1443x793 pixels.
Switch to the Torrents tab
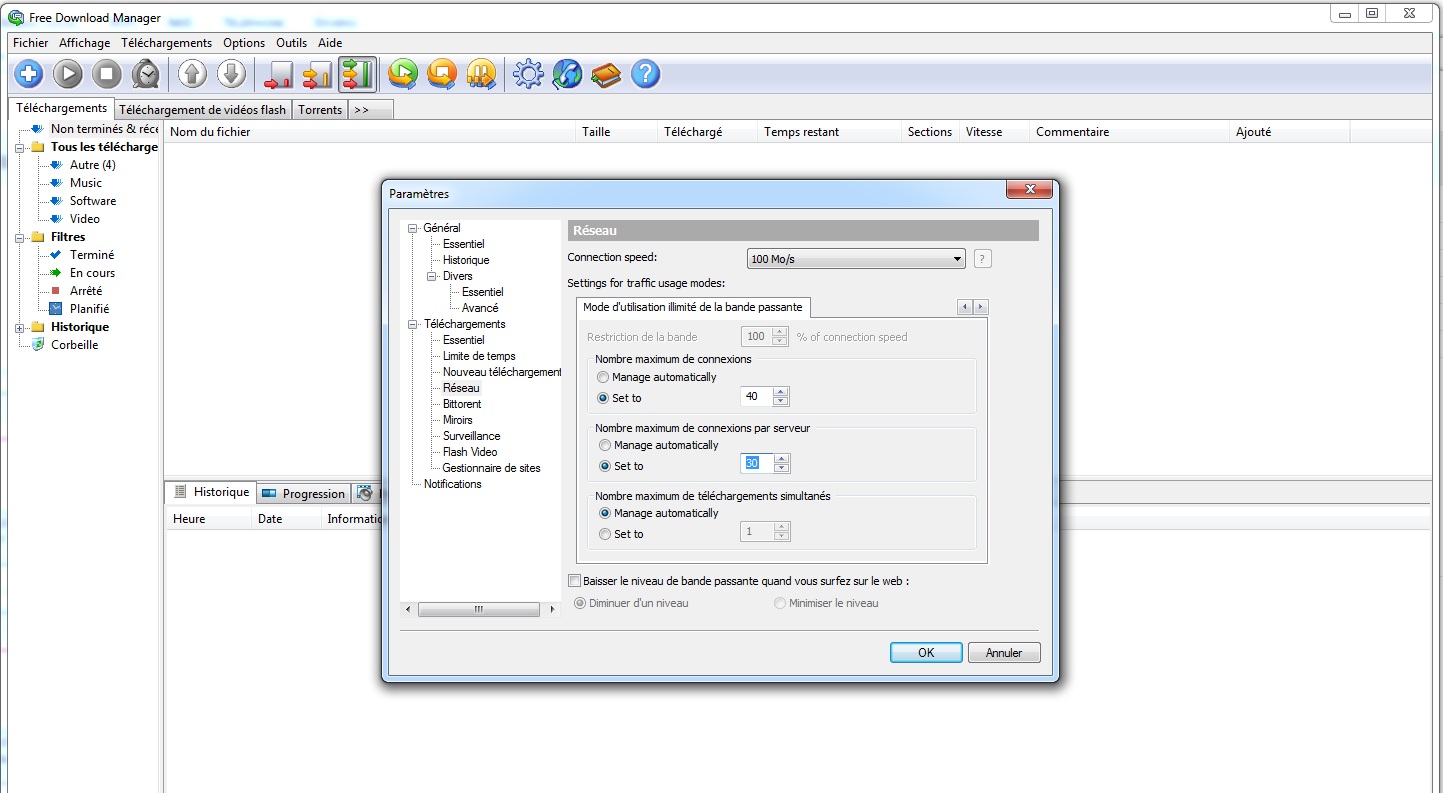pos(320,110)
